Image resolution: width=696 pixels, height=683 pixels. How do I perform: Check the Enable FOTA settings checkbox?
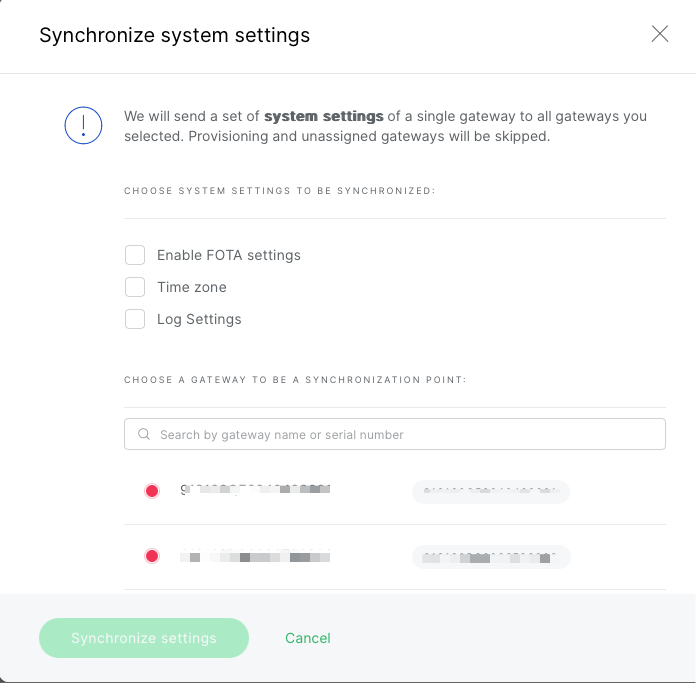click(x=135, y=255)
